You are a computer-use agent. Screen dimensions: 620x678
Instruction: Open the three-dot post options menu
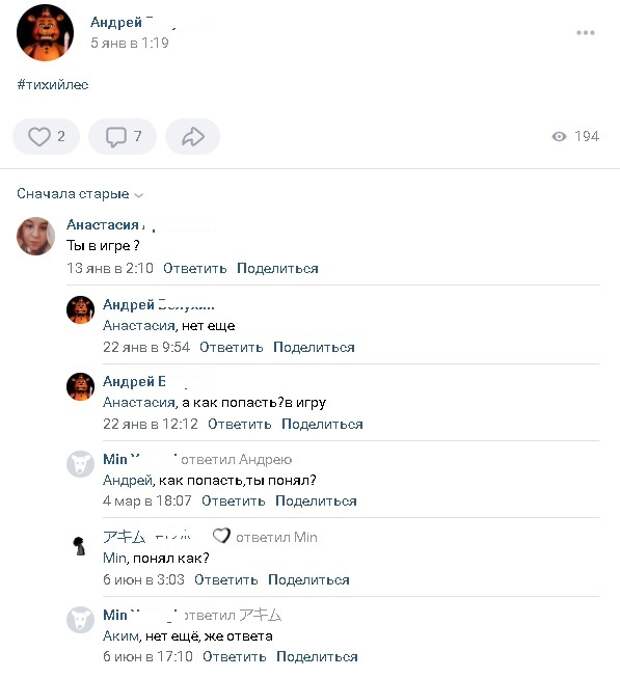[585, 33]
